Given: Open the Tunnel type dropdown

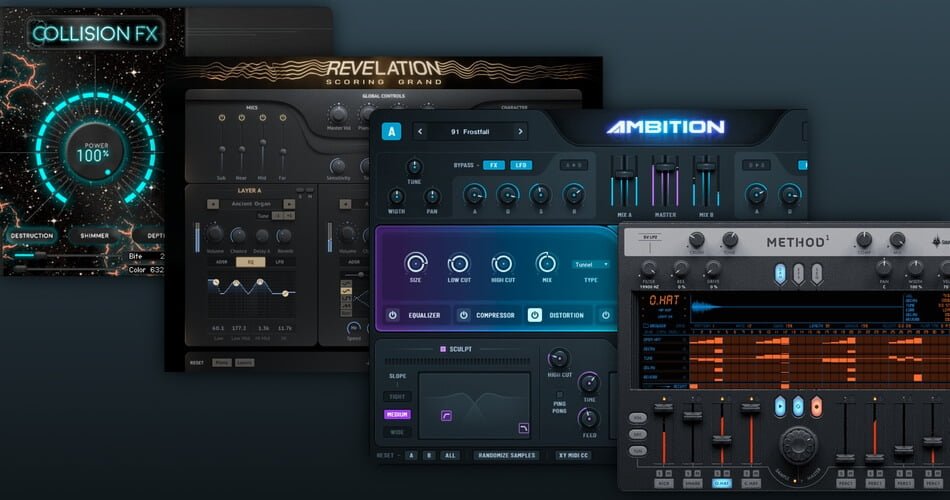Looking at the screenshot, I should 591,264.
